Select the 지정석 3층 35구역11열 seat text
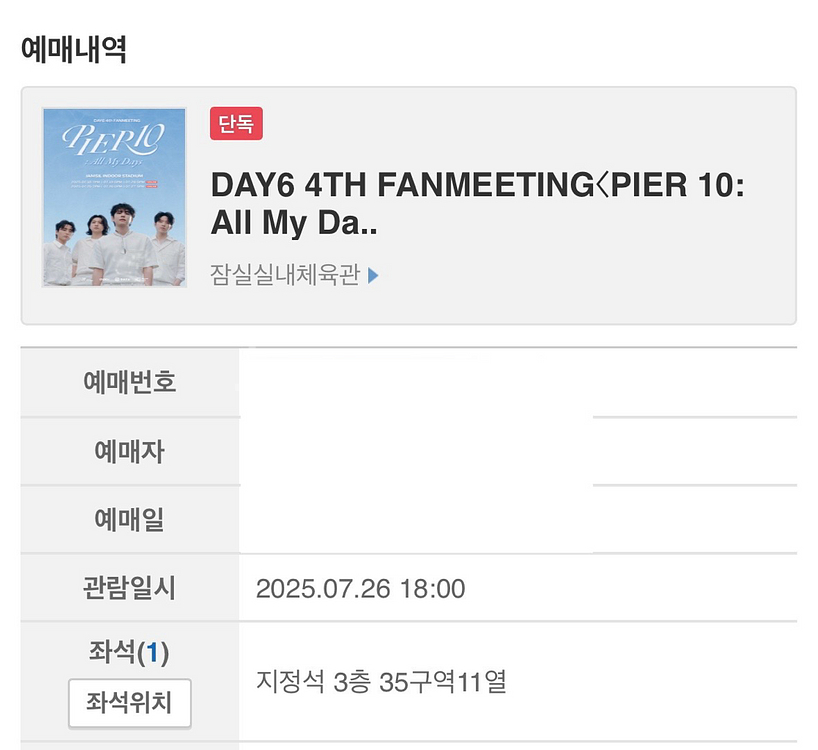The width and height of the screenshot is (818, 750). 381,681
